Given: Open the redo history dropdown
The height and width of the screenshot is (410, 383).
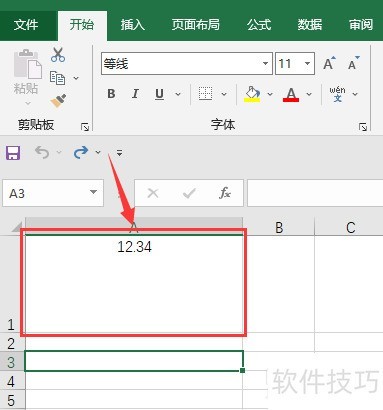Looking at the screenshot, I should coord(98,152).
